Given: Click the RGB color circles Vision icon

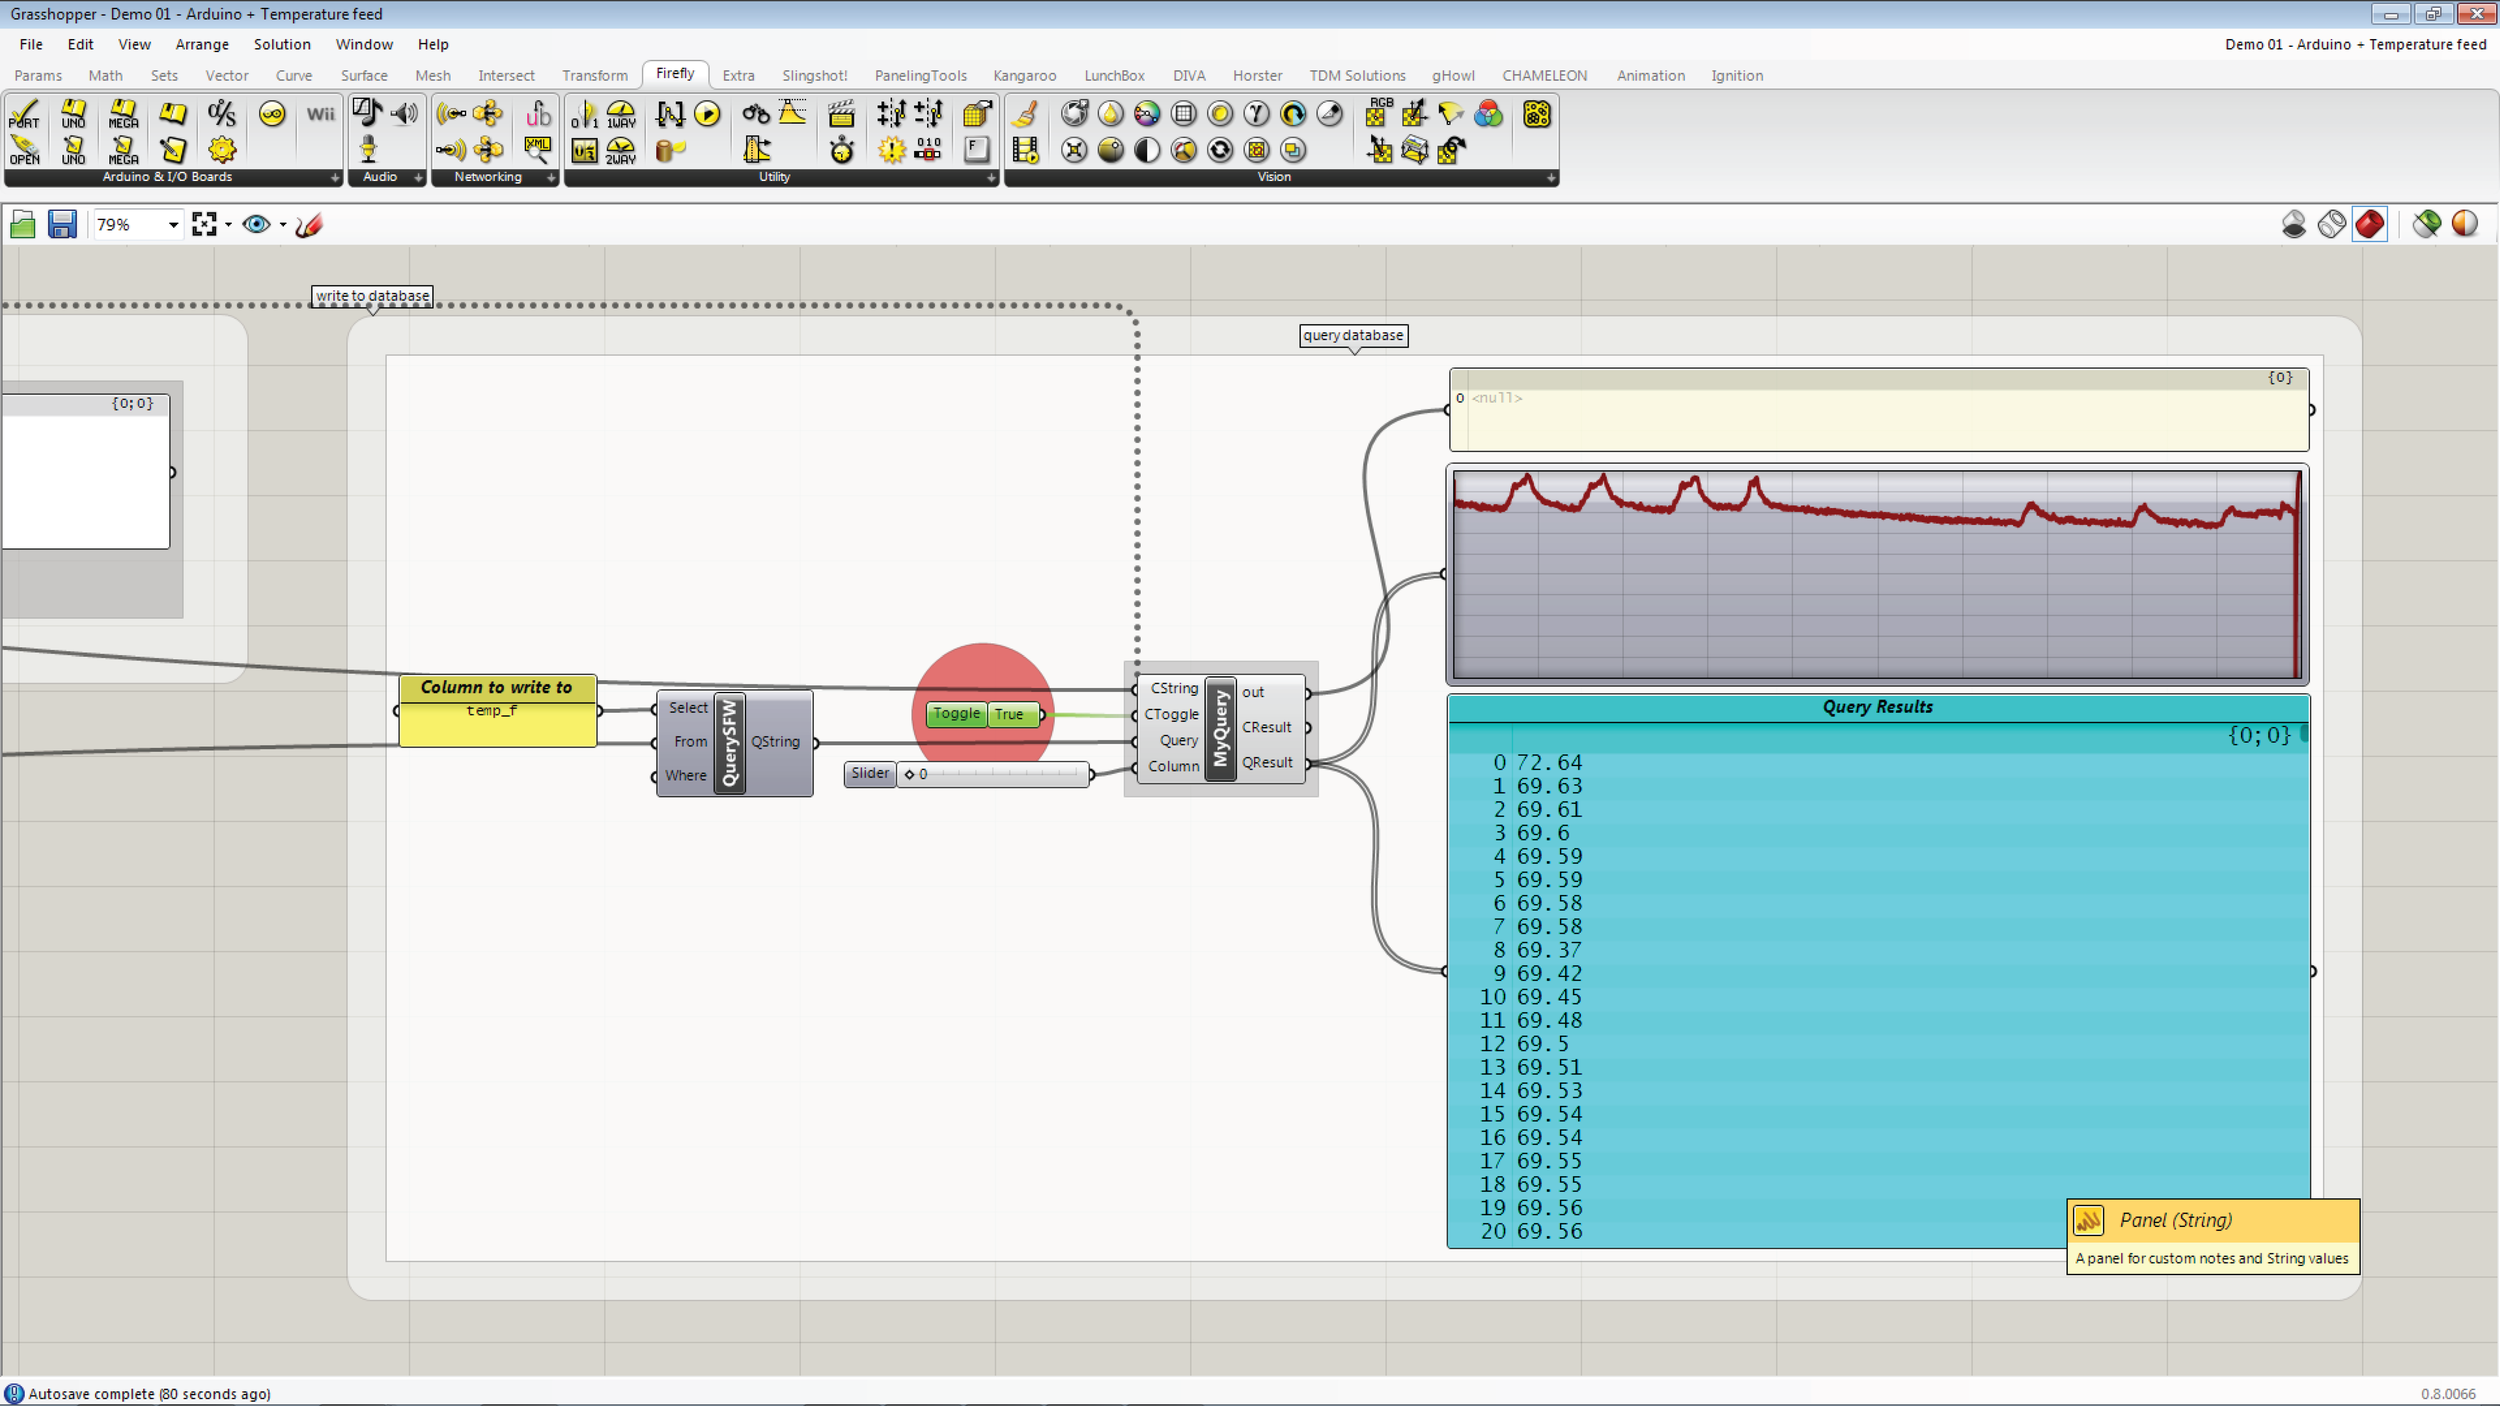Looking at the screenshot, I should point(1488,114).
